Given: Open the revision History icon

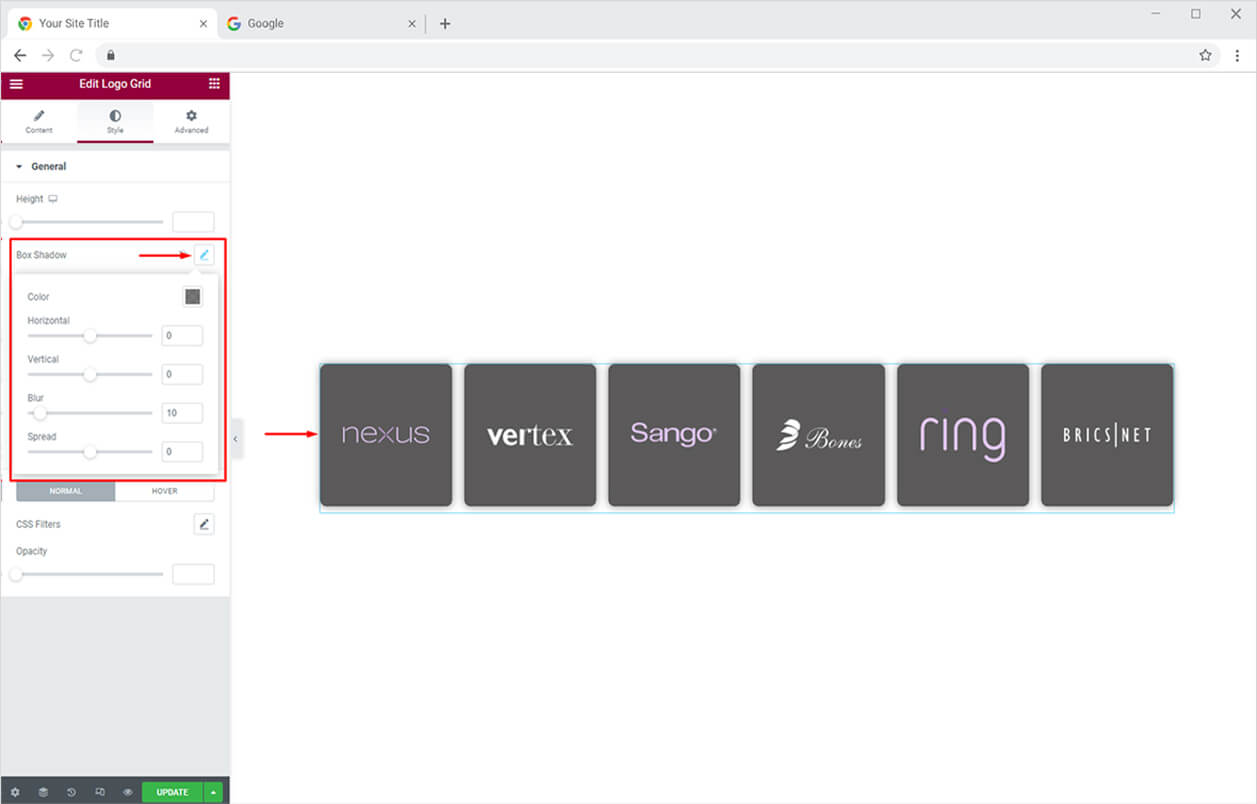Looking at the screenshot, I should click(71, 792).
